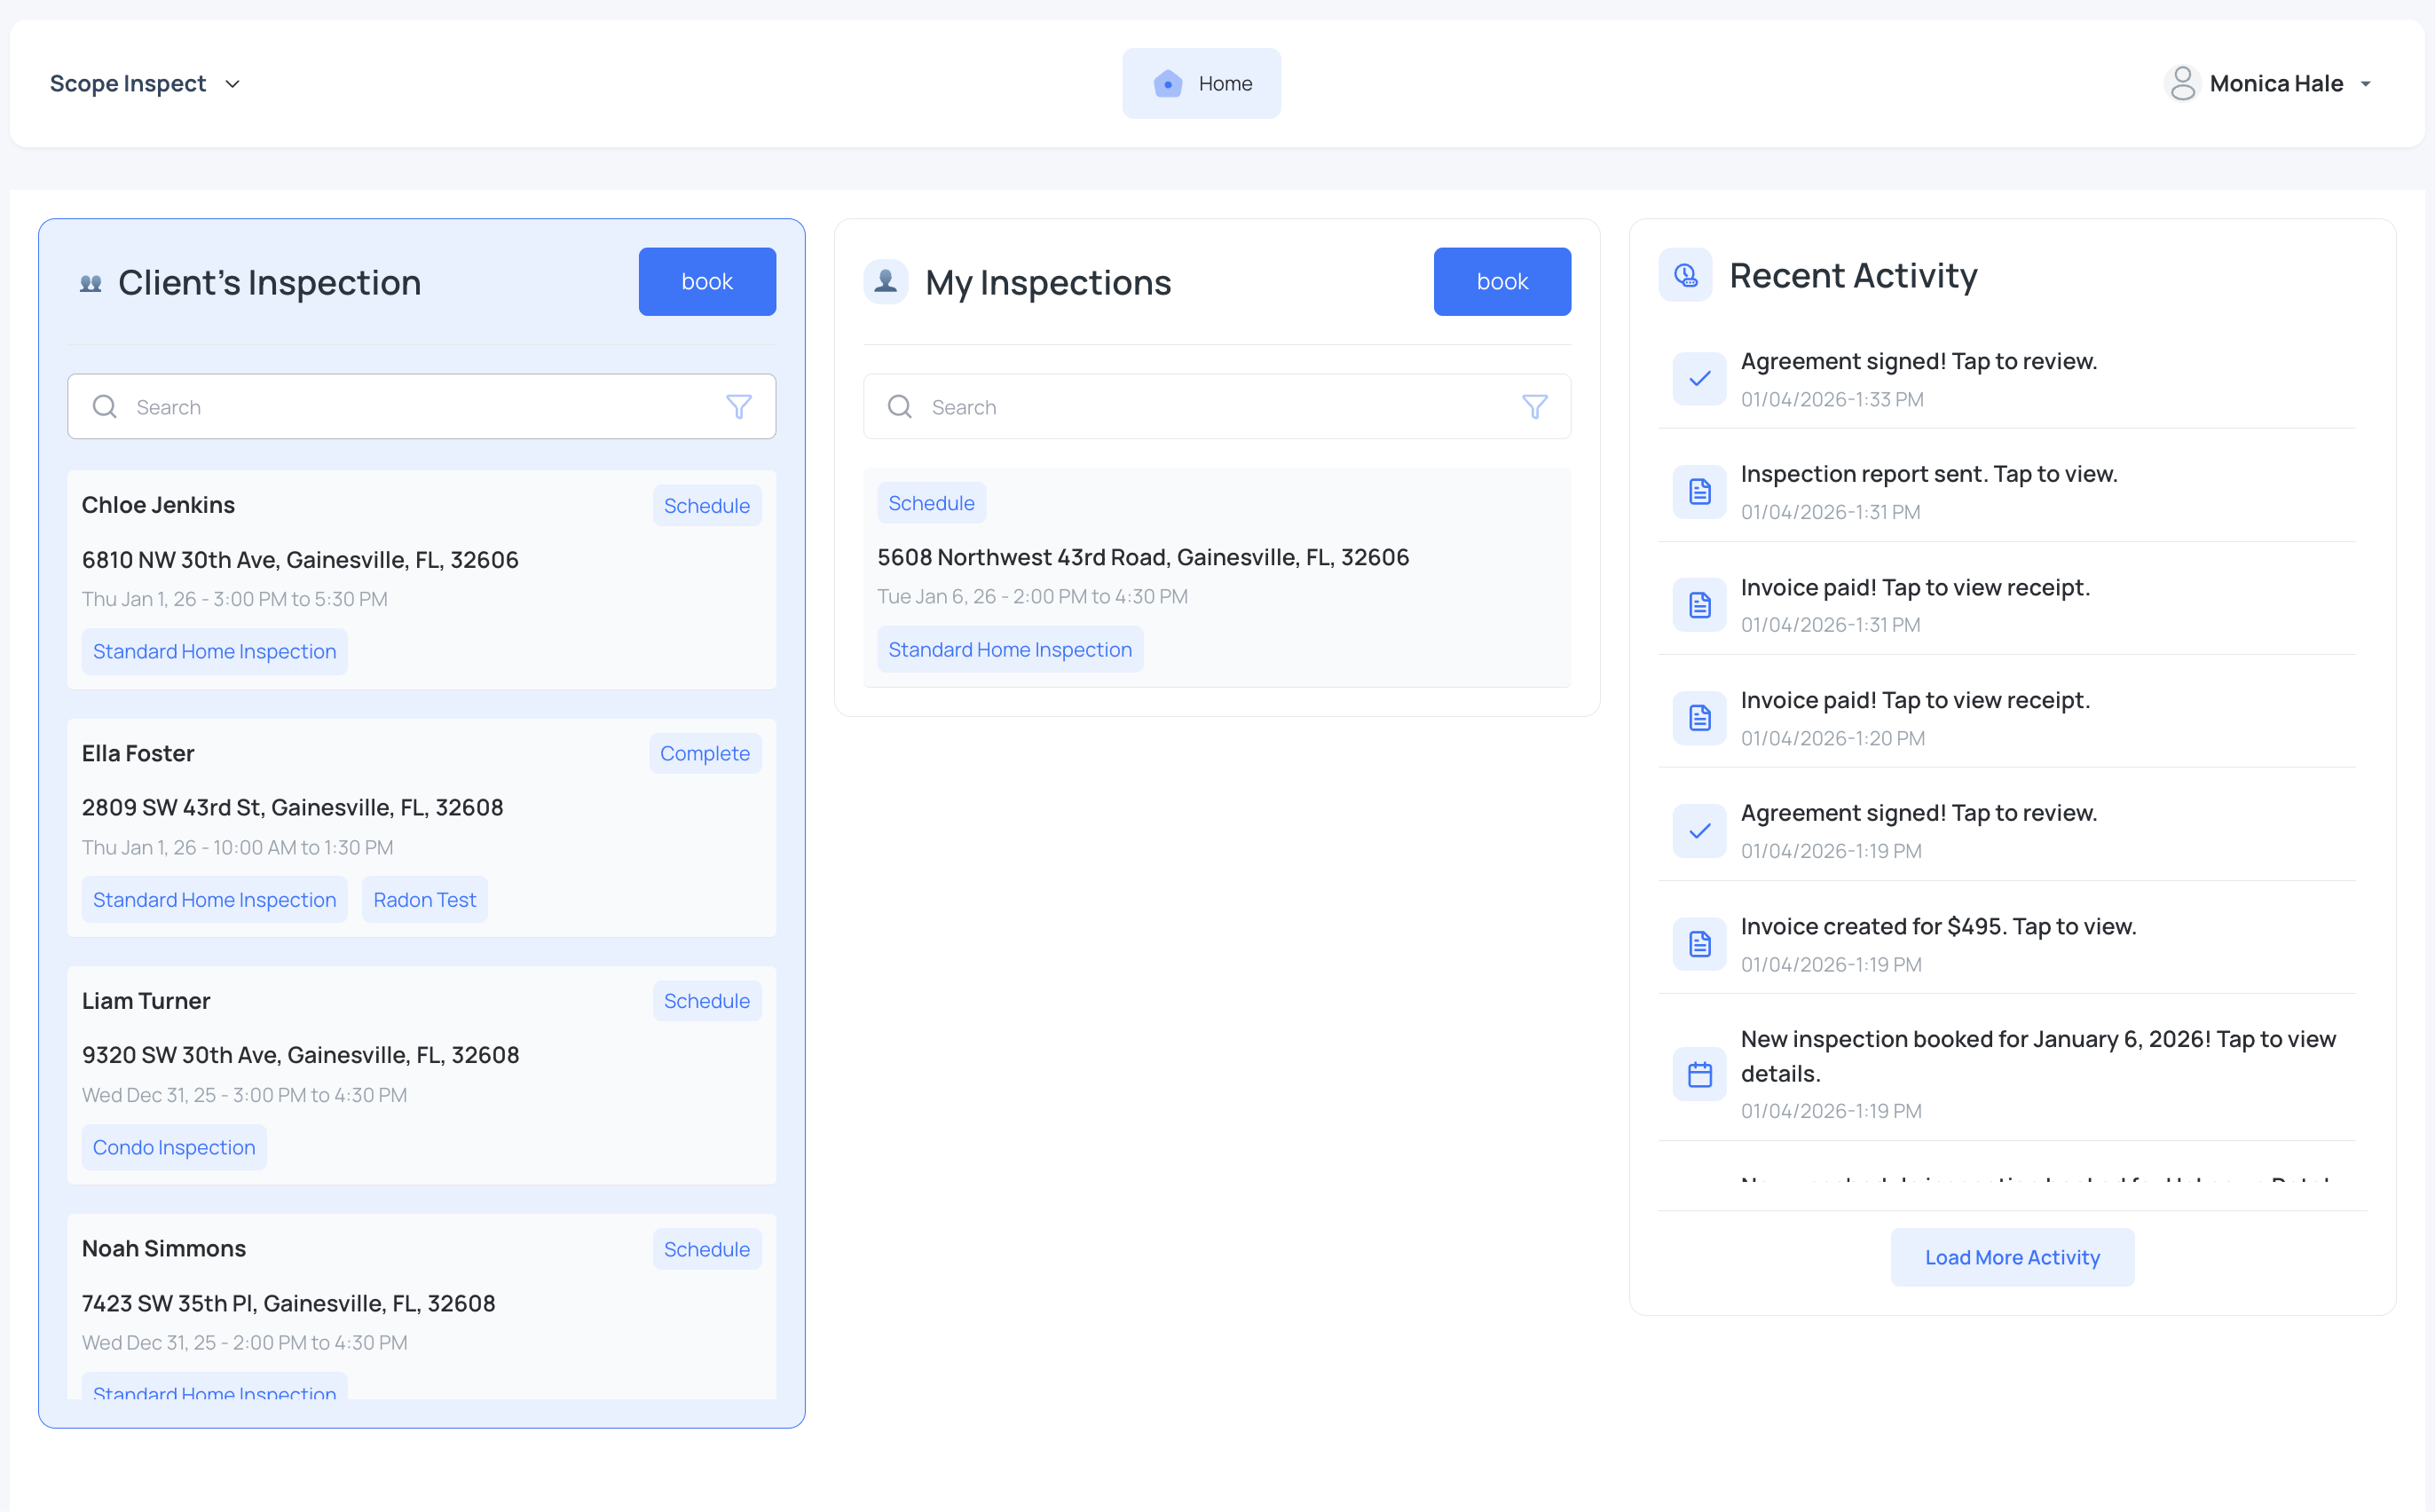Click the person icon beside My Inspections title

pos(886,281)
